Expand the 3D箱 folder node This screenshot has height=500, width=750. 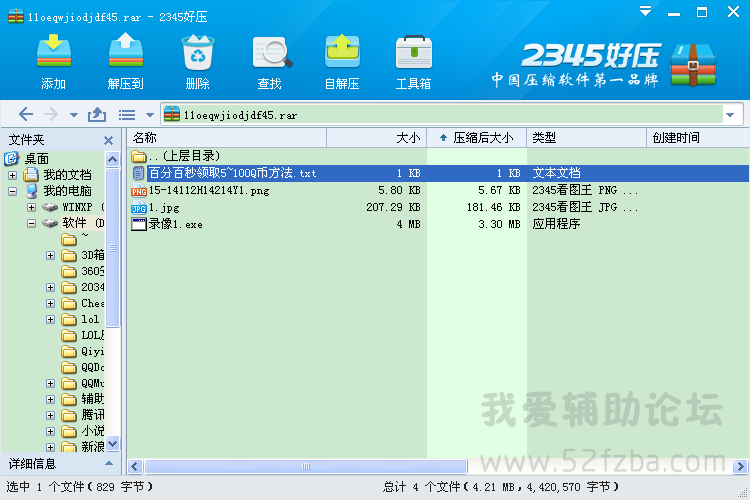pos(50,256)
